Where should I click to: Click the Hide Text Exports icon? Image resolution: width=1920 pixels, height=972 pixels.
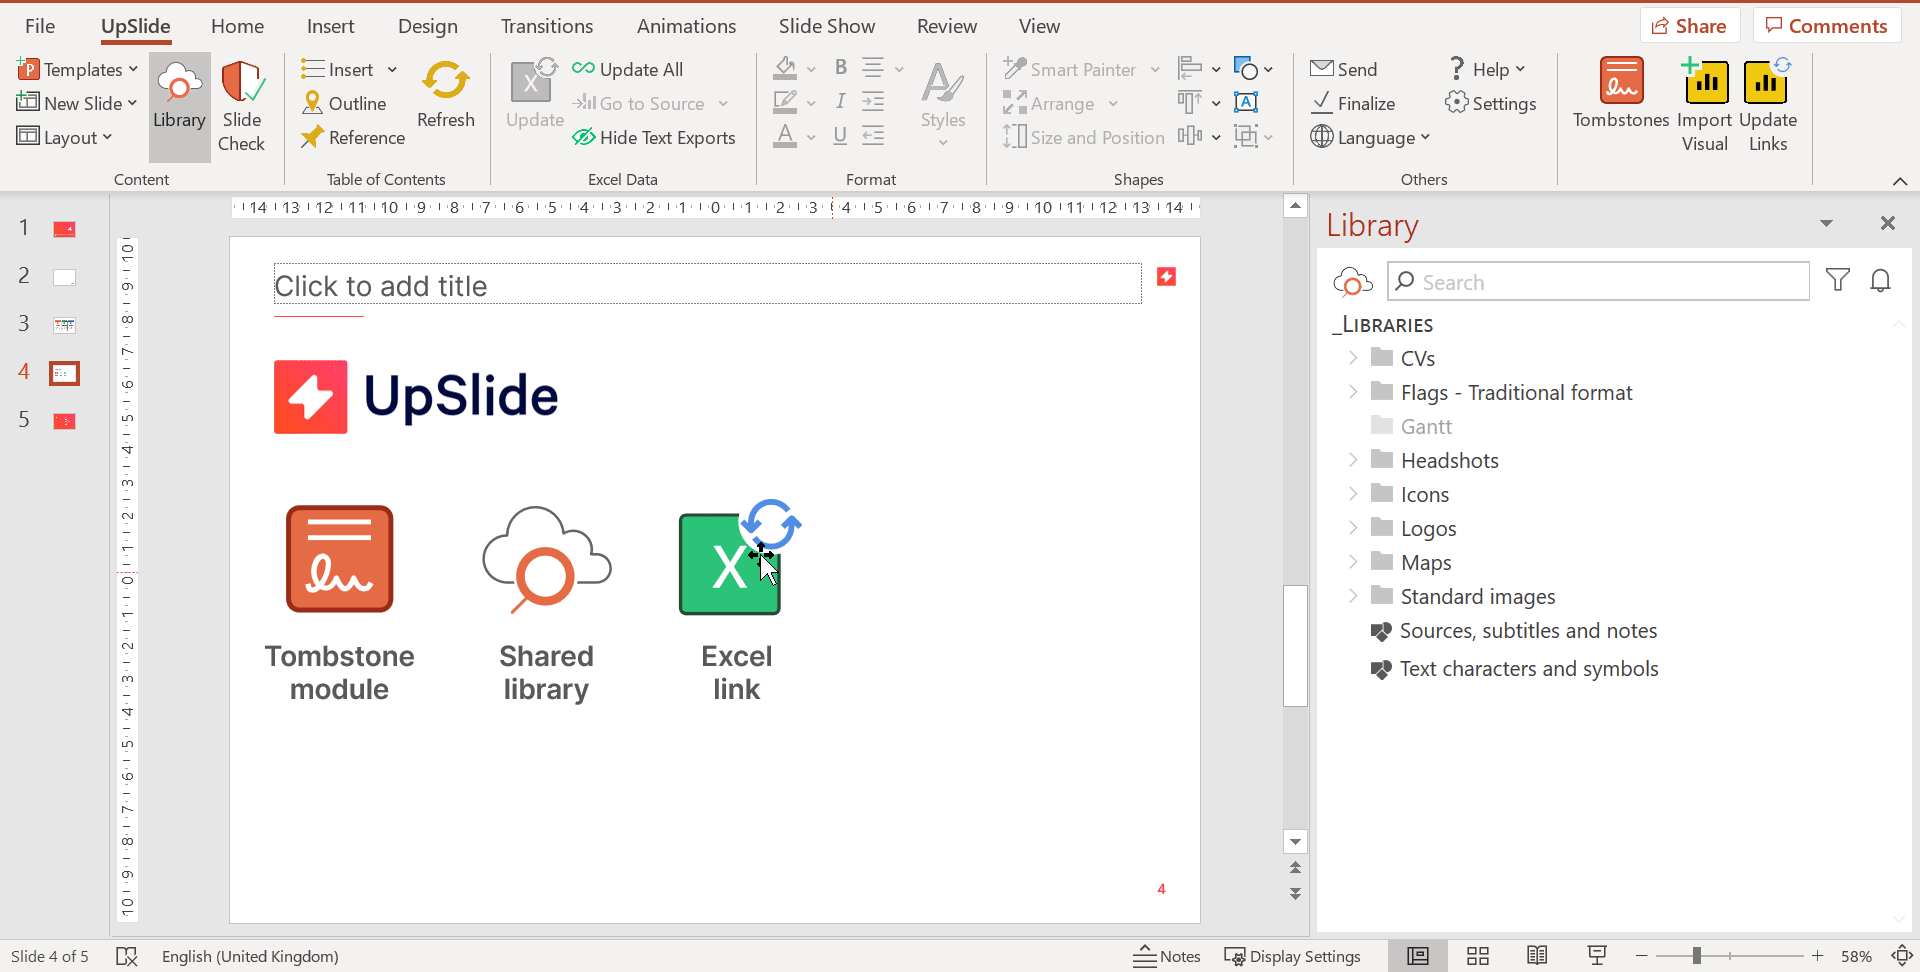point(584,137)
